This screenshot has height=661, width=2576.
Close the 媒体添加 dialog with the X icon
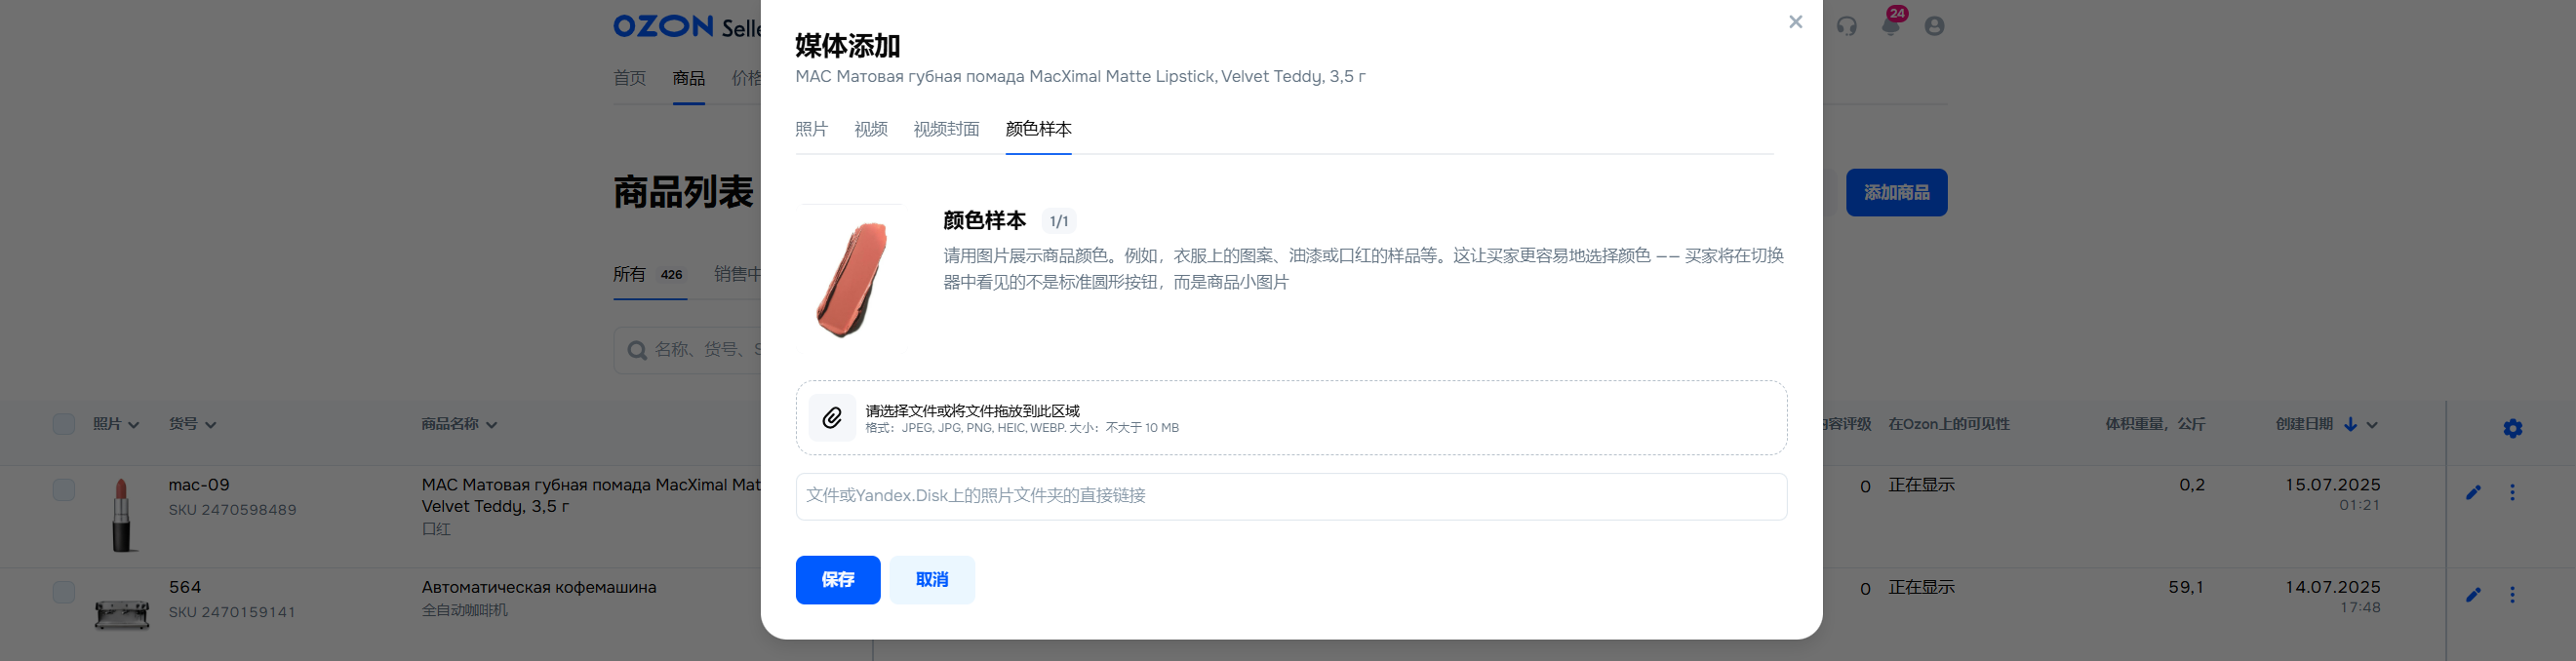tap(1795, 22)
